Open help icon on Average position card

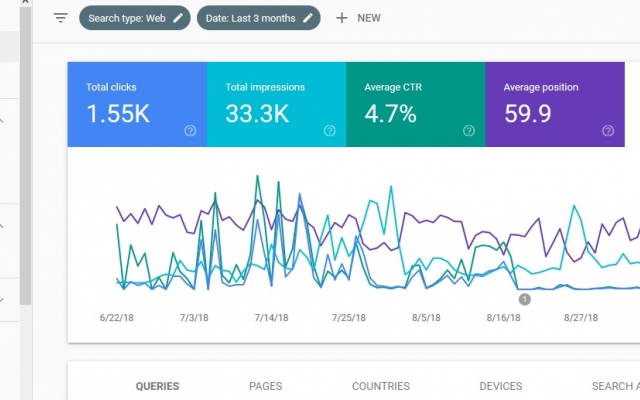[x=608, y=131]
